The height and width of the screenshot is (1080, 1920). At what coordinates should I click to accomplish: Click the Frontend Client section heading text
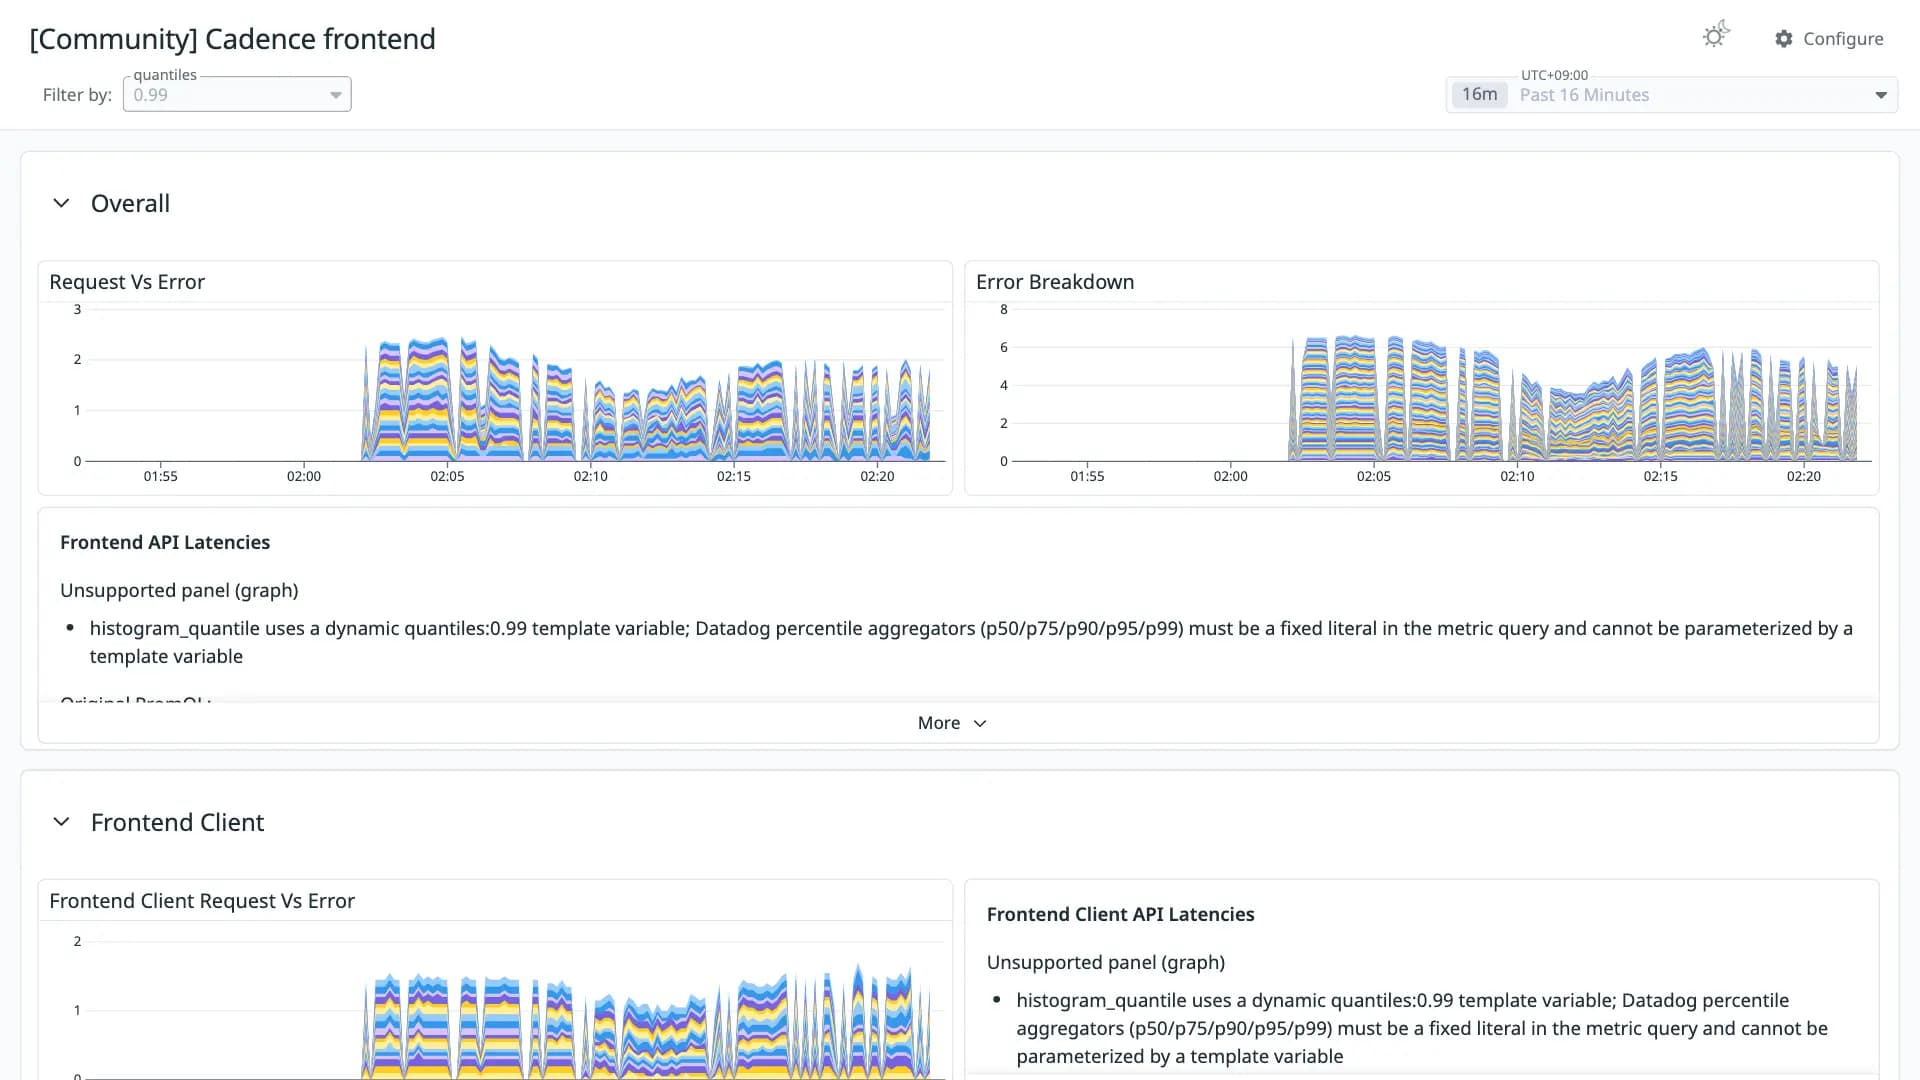177,822
